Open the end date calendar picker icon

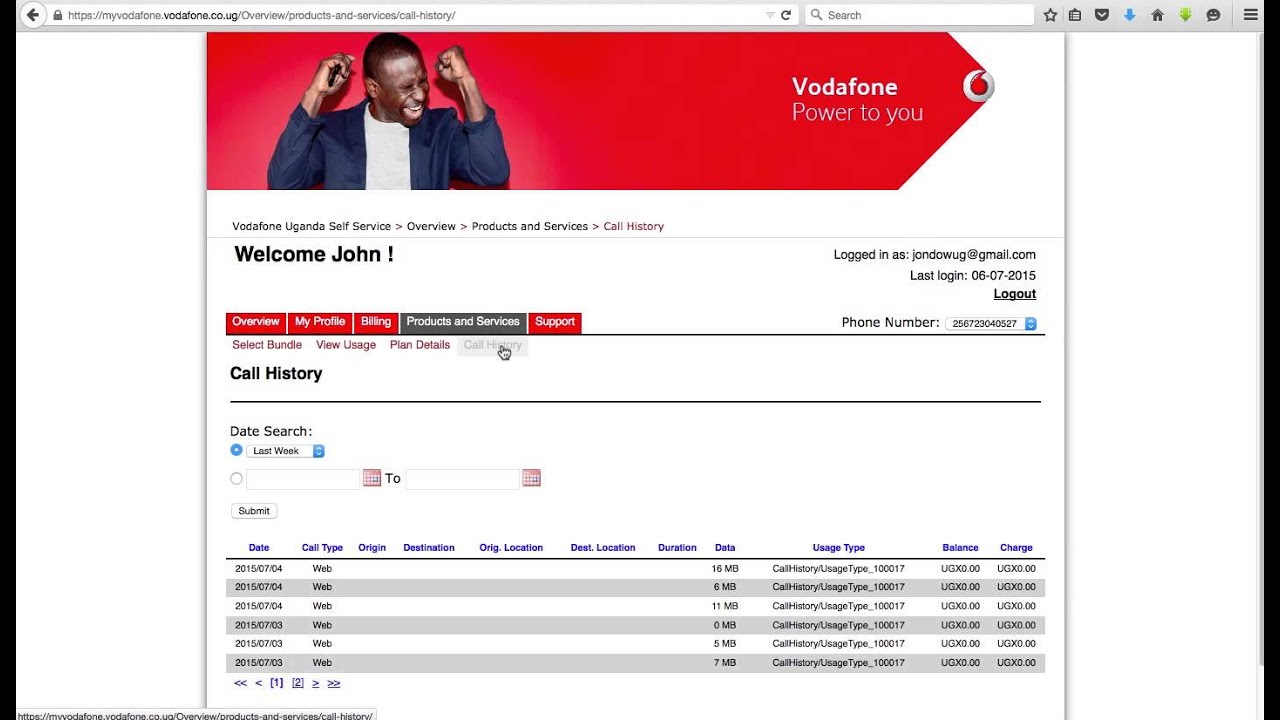(531, 478)
